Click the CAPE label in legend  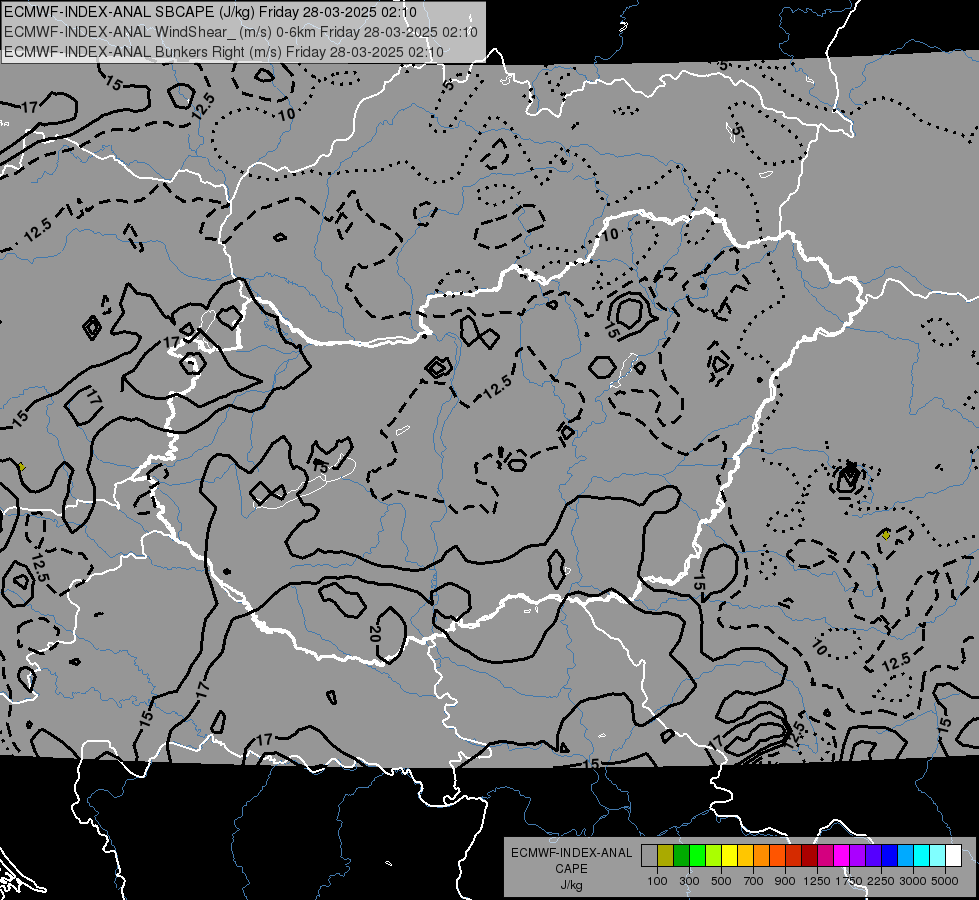[571, 869]
